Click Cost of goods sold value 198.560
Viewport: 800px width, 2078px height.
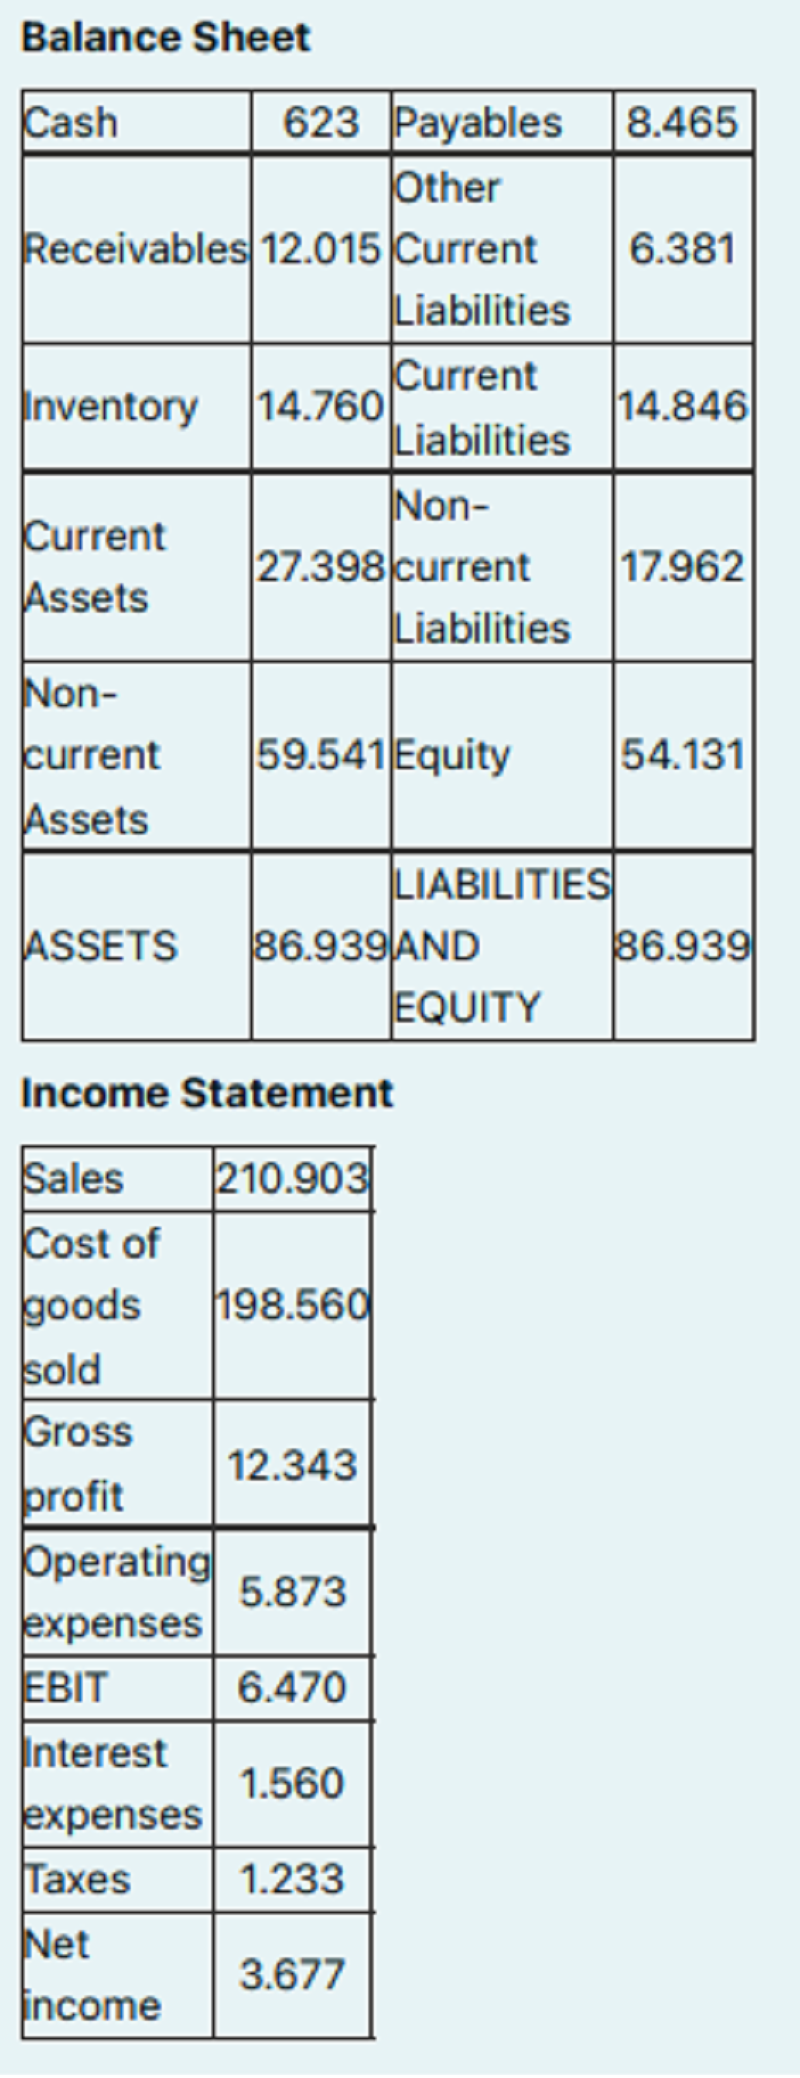[293, 1305]
